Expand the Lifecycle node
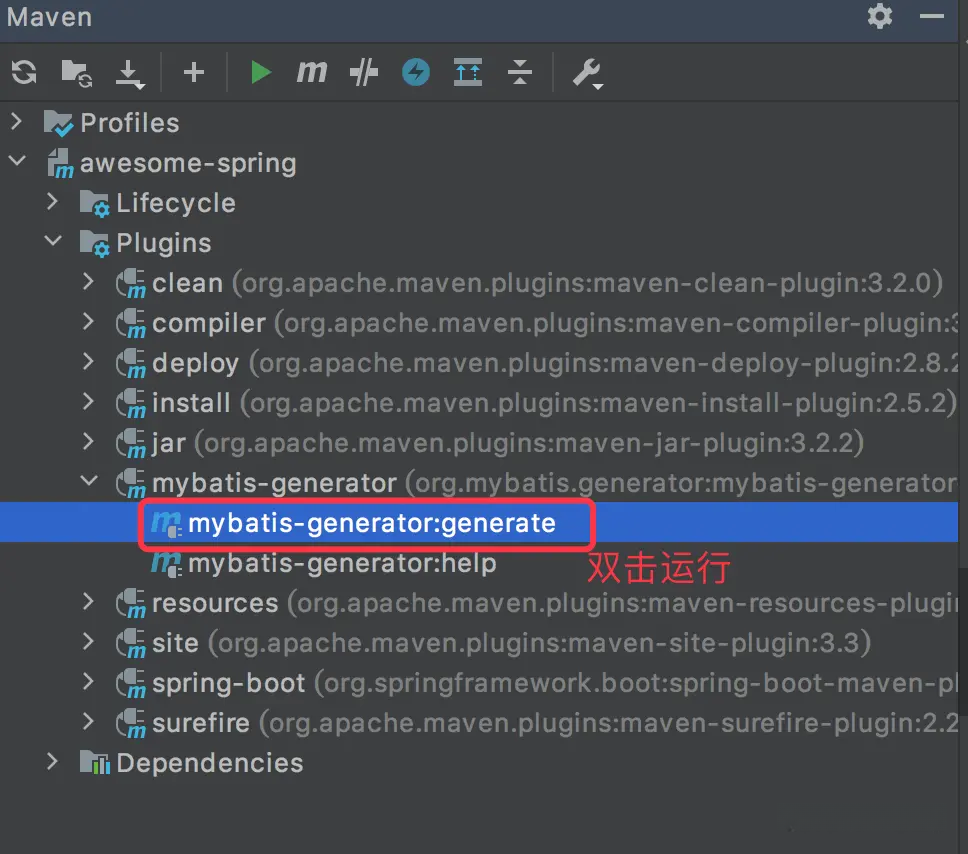 52,201
